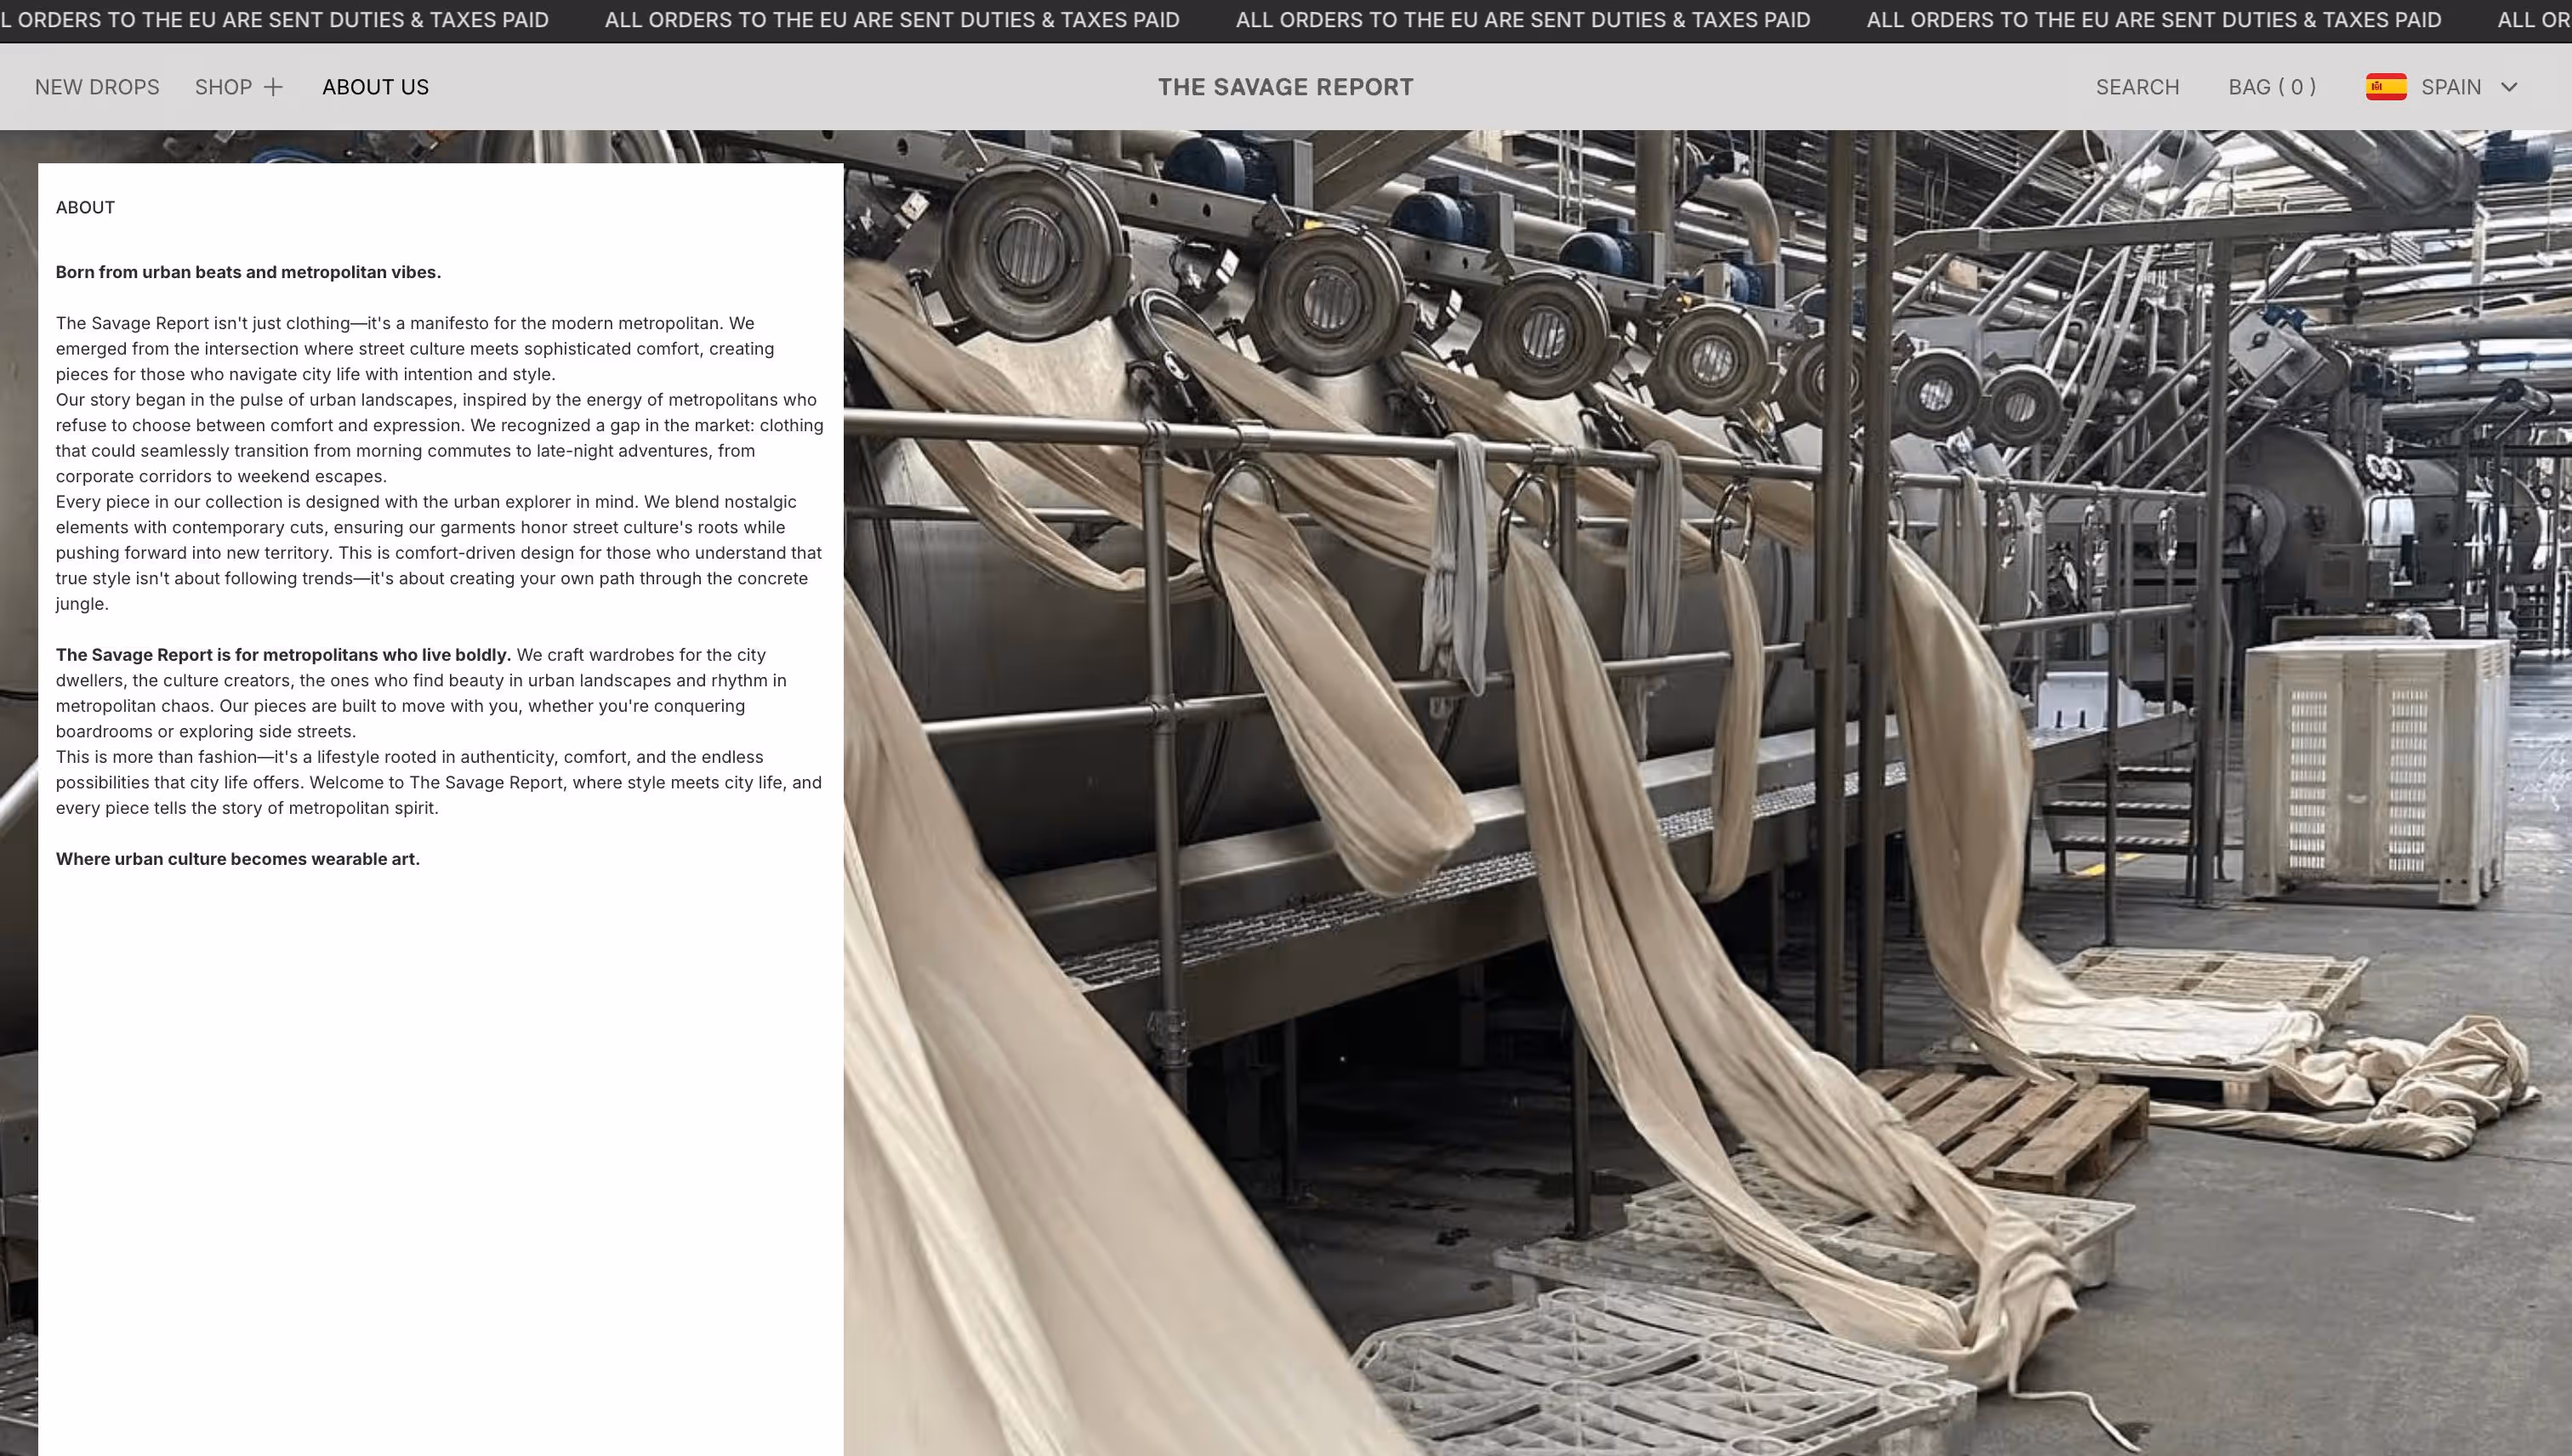2572x1456 pixels.
Task: Click 'Born from urban beats' bold line
Action: coord(248,272)
